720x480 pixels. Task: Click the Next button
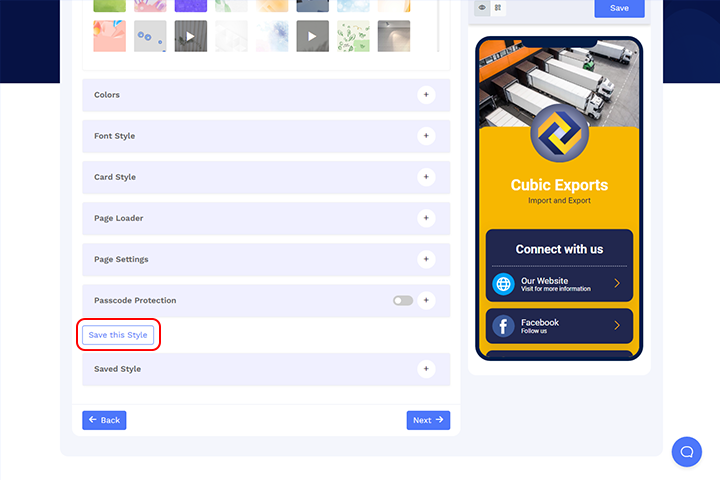coord(428,420)
